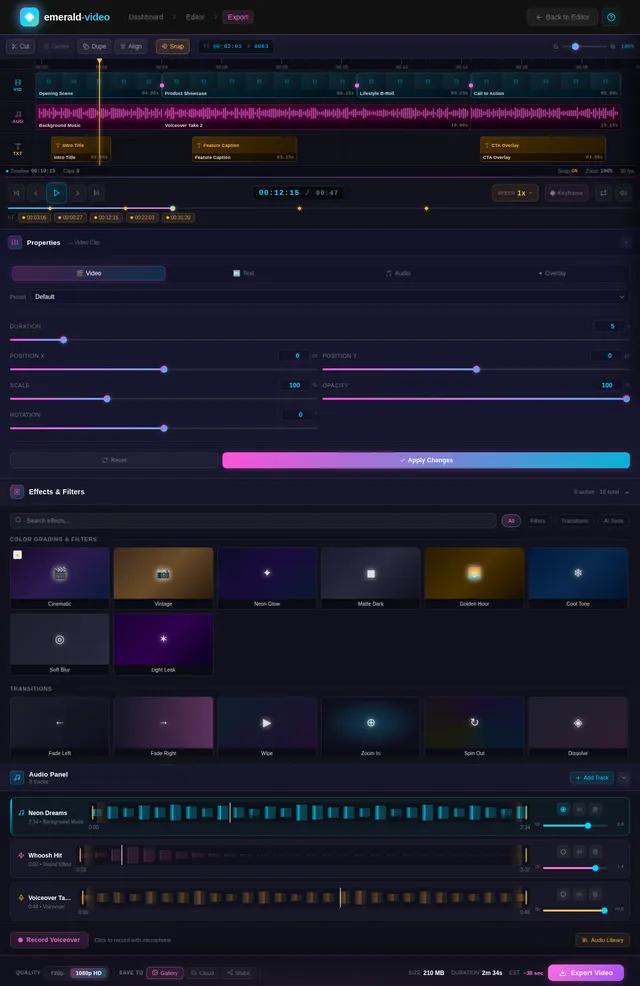Image resolution: width=640 pixels, height=986 pixels.
Task: Toggle solo on the Voiceover track
Action: [563, 894]
